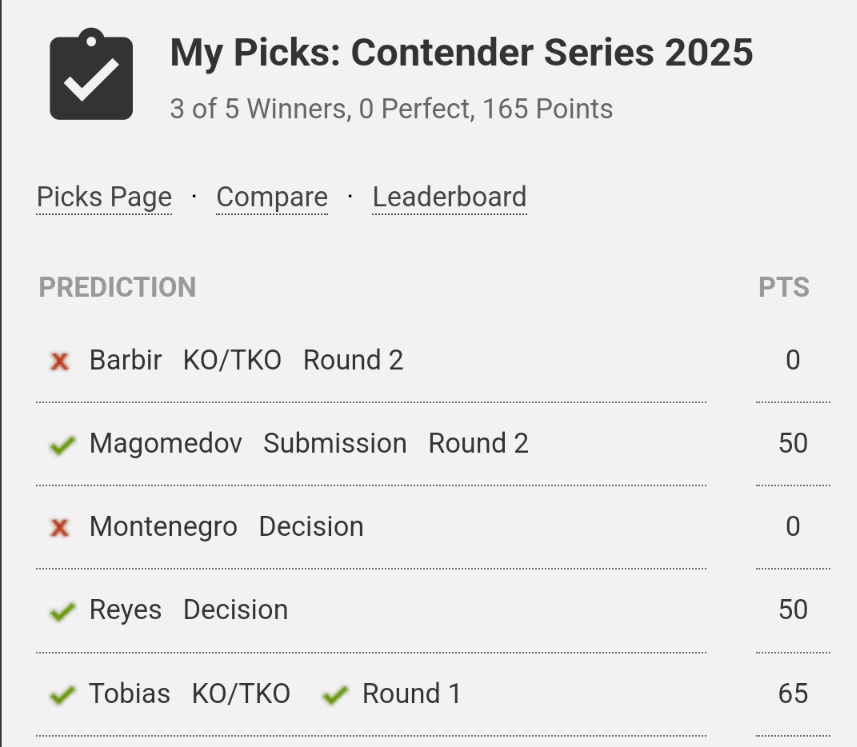Viewport: 857px width, 747px height.
Task: Click the My Picks: Contender Series 2025 heading
Action: click(461, 53)
